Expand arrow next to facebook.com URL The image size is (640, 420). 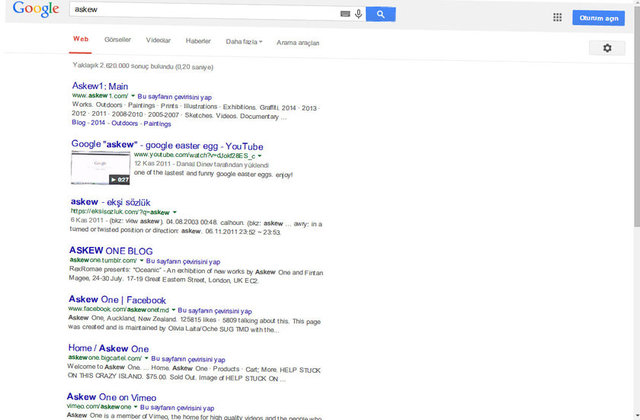(x=173, y=310)
